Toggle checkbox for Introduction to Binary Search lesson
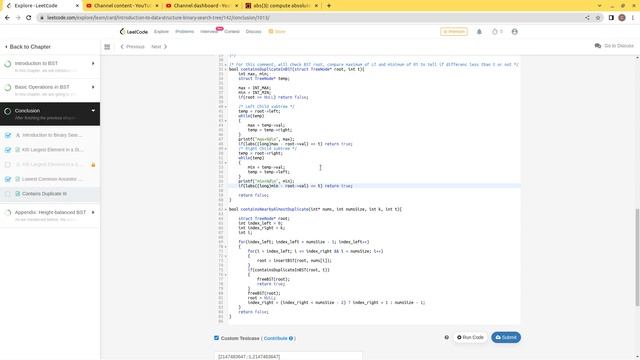Viewport: 640px width, 360px height. pyautogui.click(x=8, y=135)
